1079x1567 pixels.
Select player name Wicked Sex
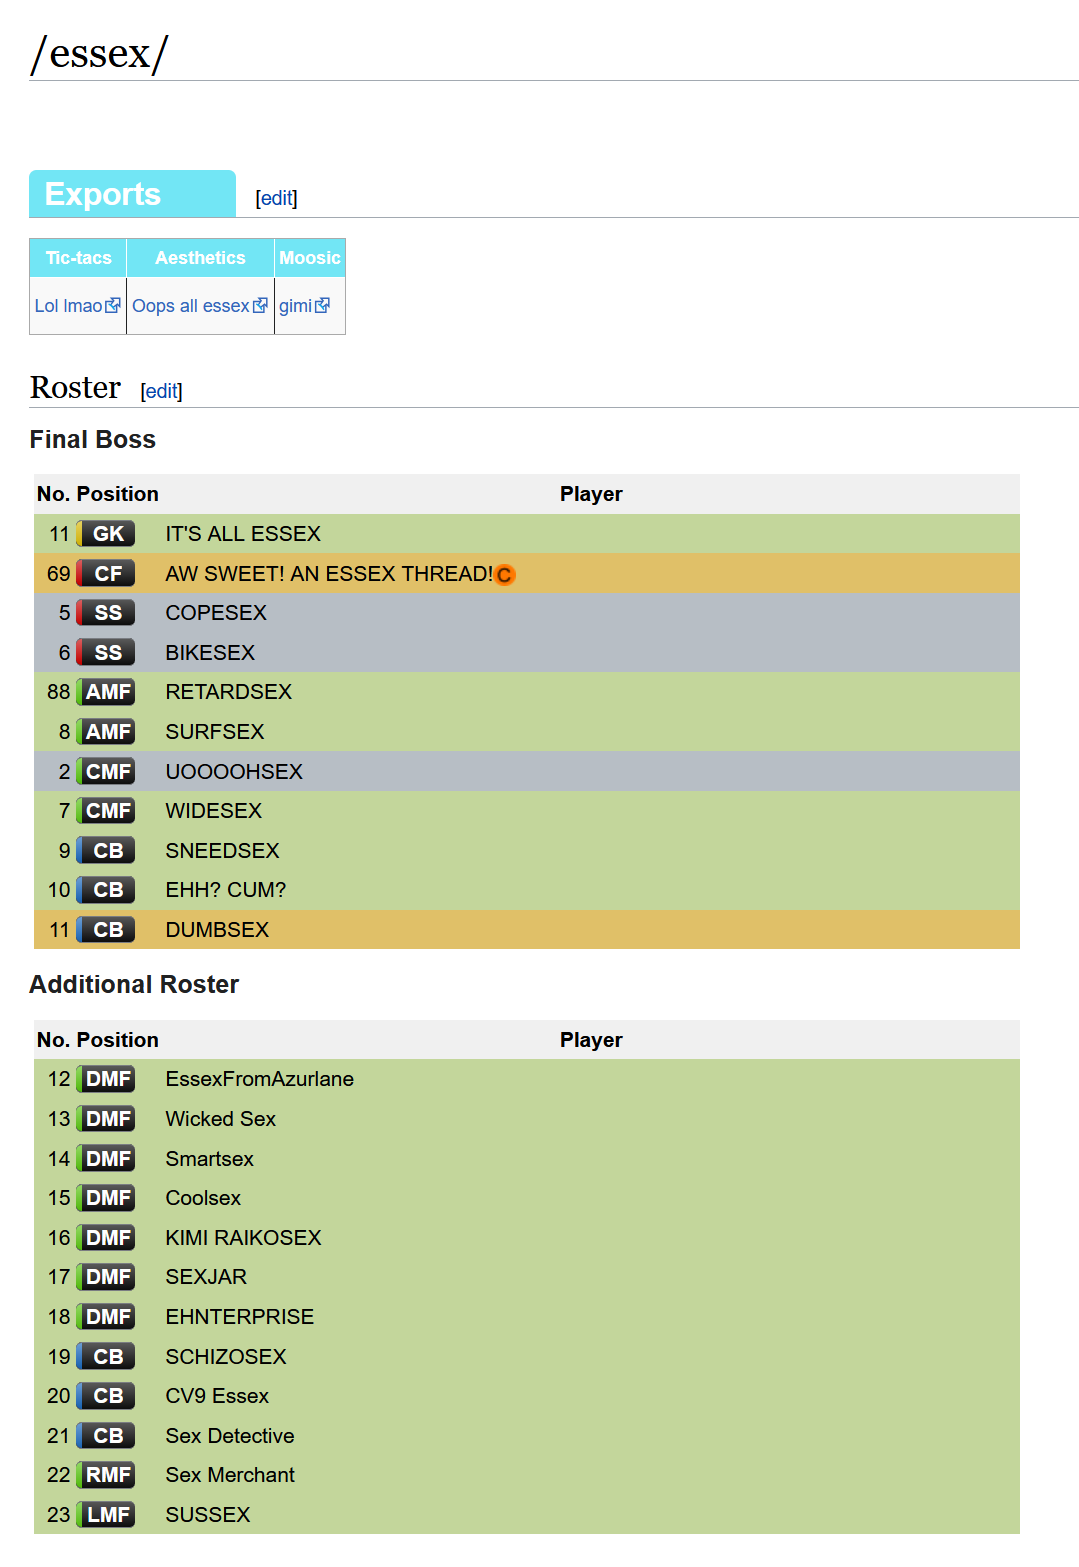(221, 1119)
